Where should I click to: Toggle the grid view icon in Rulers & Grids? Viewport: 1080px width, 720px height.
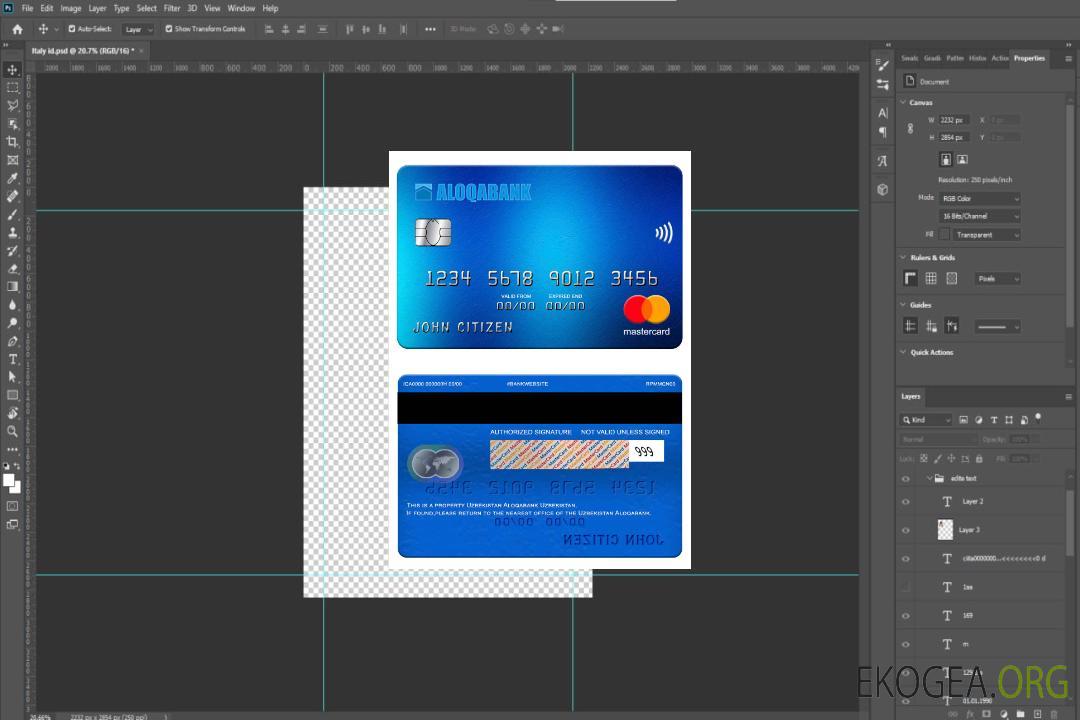click(931, 278)
